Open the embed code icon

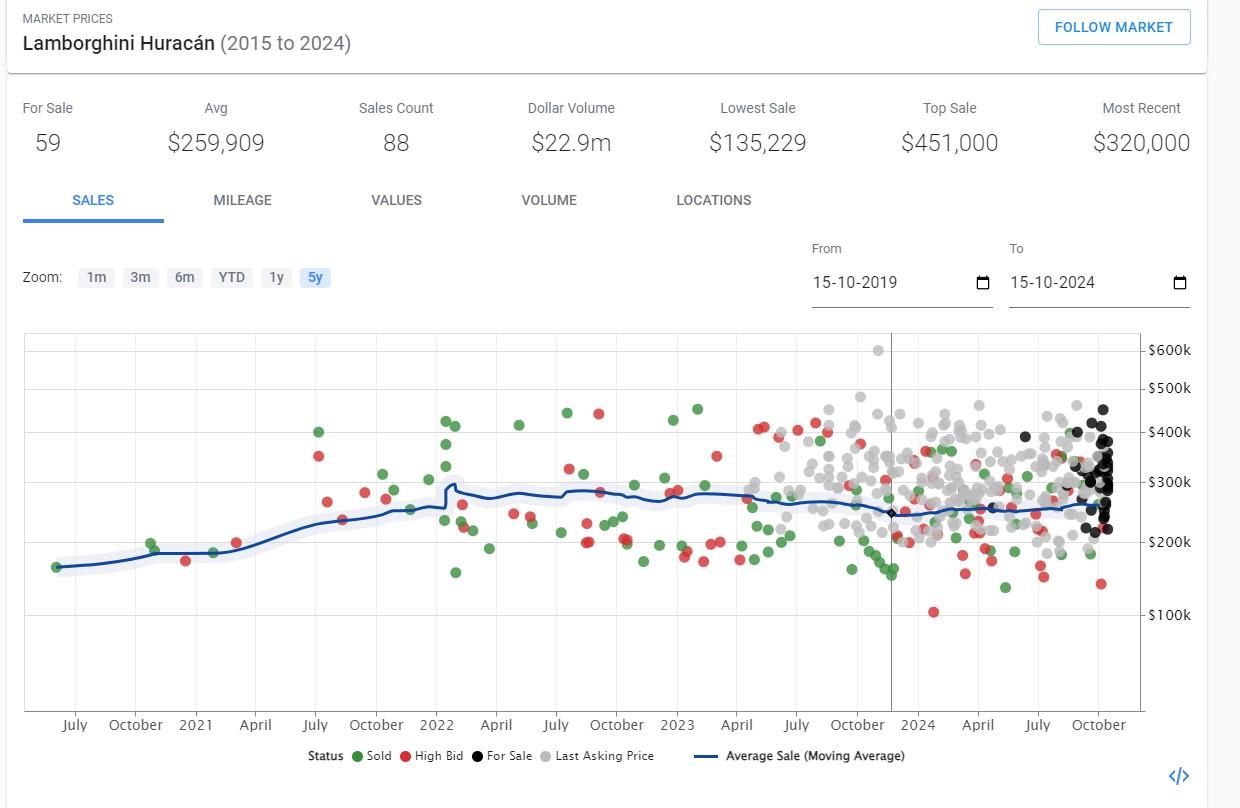tap(1179, 776)
